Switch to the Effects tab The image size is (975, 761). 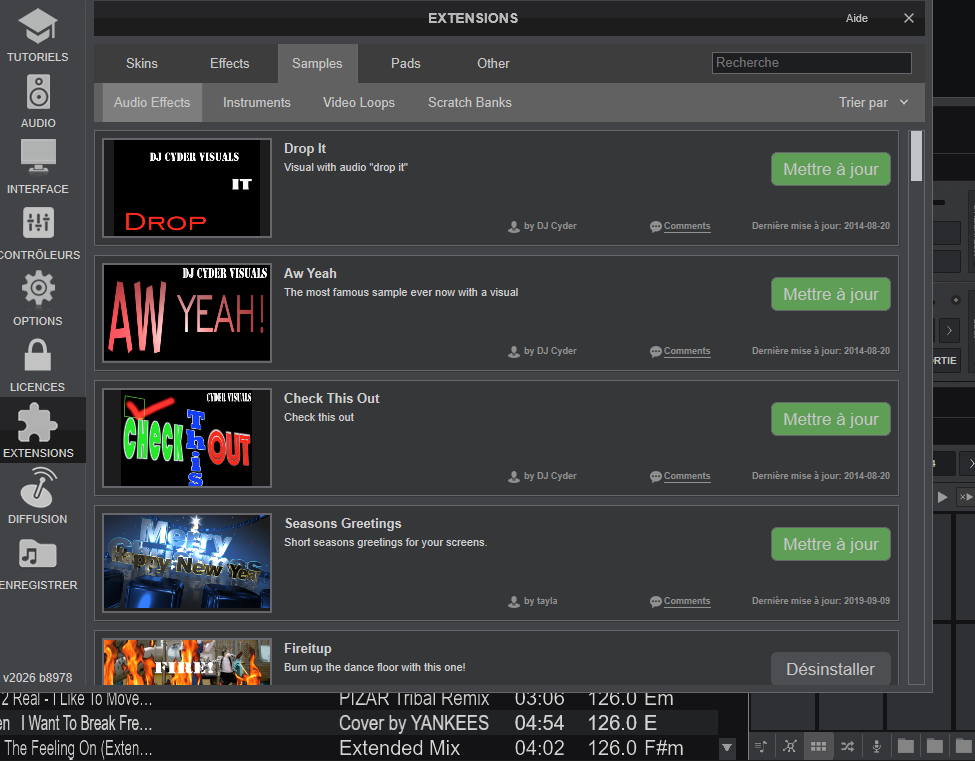tap(229, 63)
